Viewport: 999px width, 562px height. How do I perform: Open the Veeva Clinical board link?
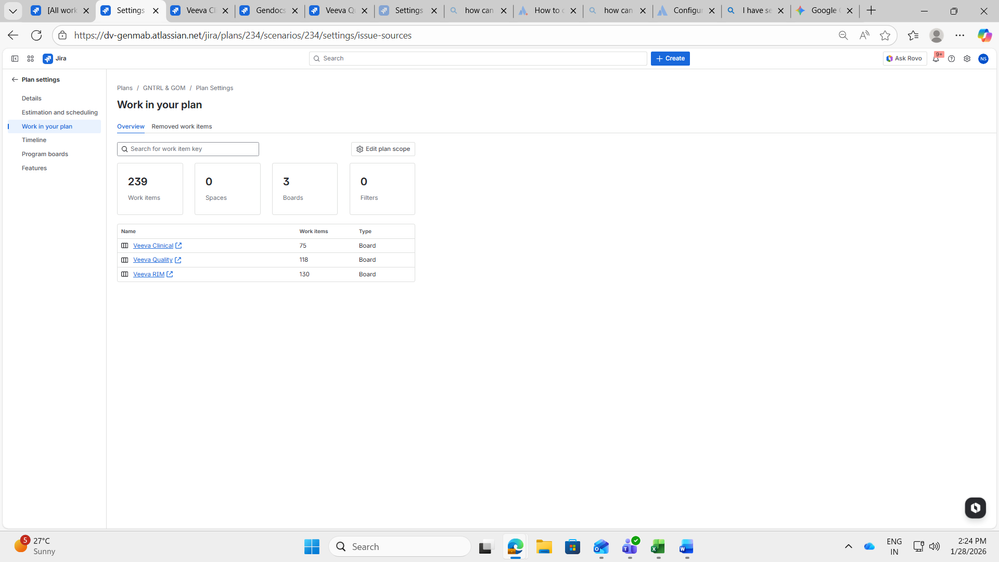[x=153, y=246]
